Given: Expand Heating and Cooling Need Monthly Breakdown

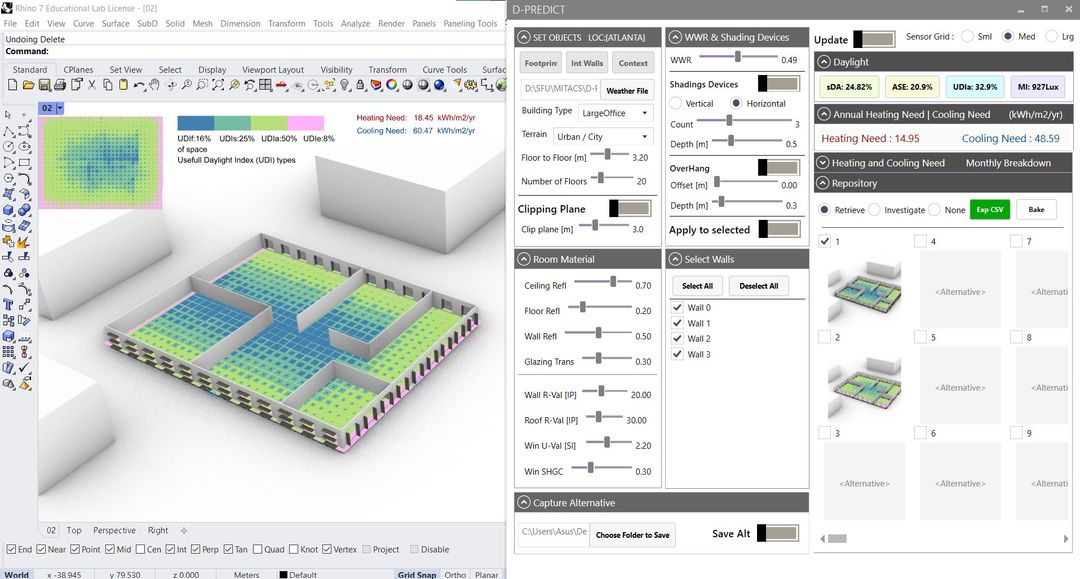Looking at the screenshot, I should [824, 163].
